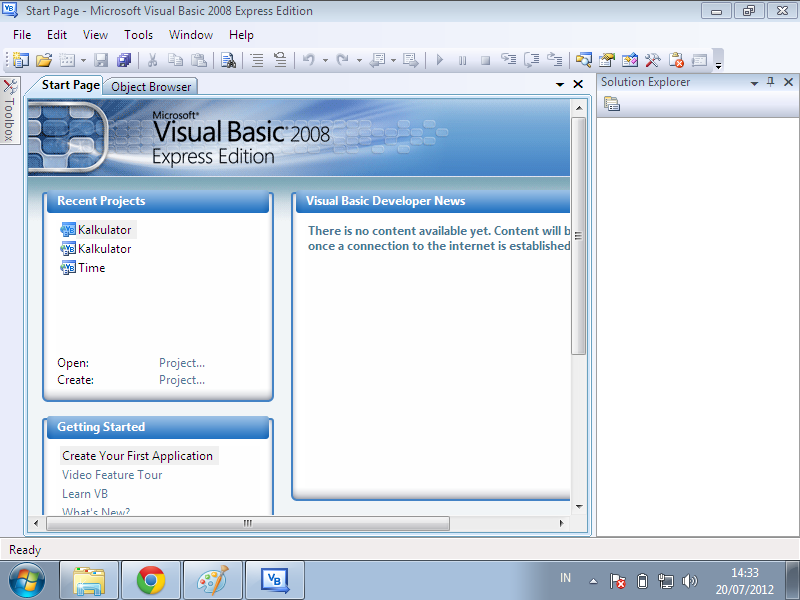Click the vertical scrollbar down arrow
800x600 pixels.
(579, 507)
